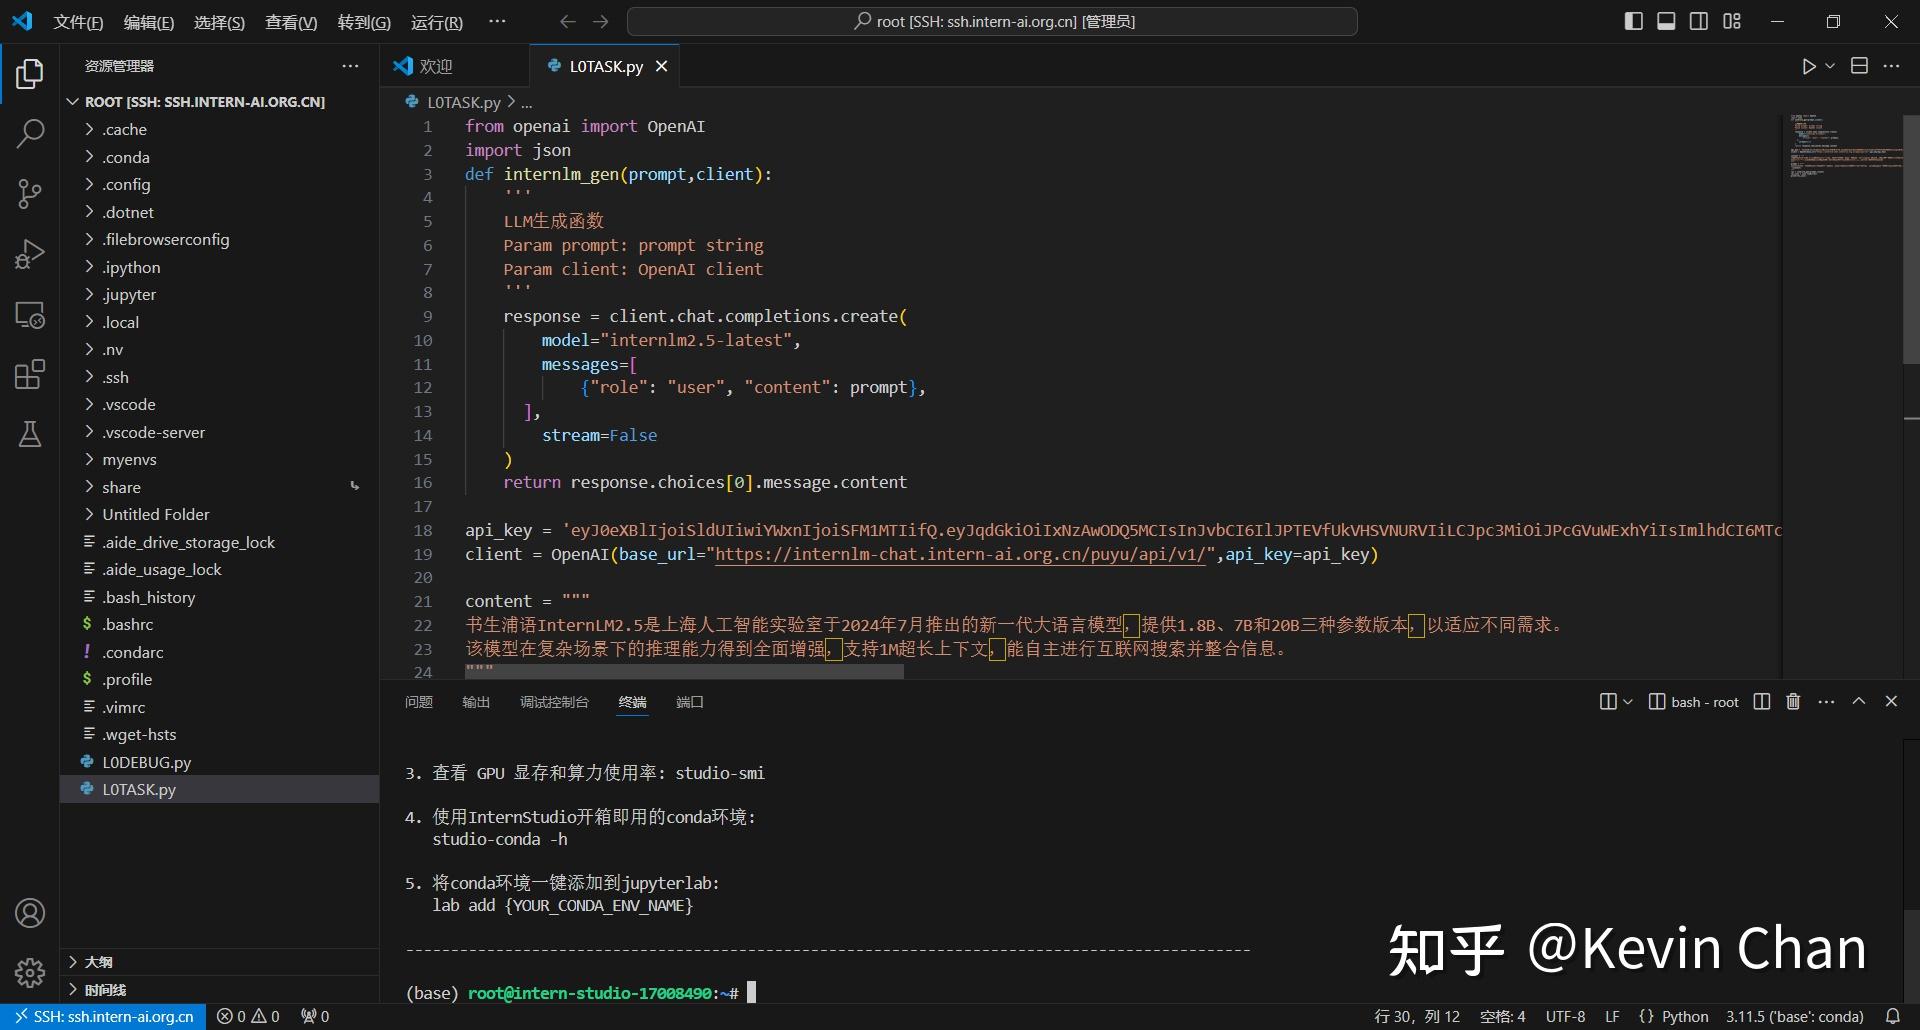Select the Python 3.11.5 conda interpreter

pos(1793,1015)
